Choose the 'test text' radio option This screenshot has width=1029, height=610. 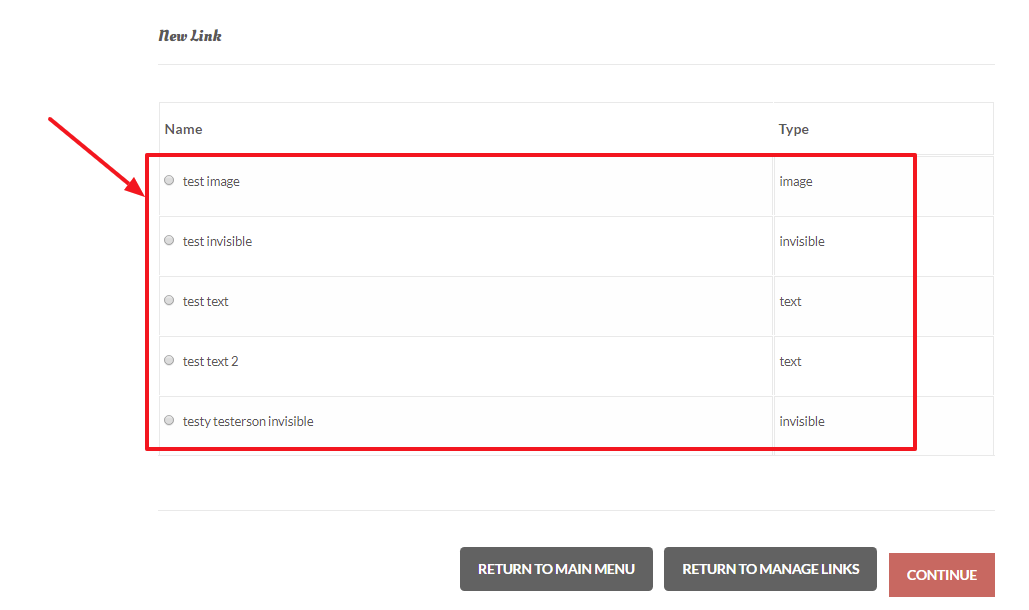(x=169, y=300)
